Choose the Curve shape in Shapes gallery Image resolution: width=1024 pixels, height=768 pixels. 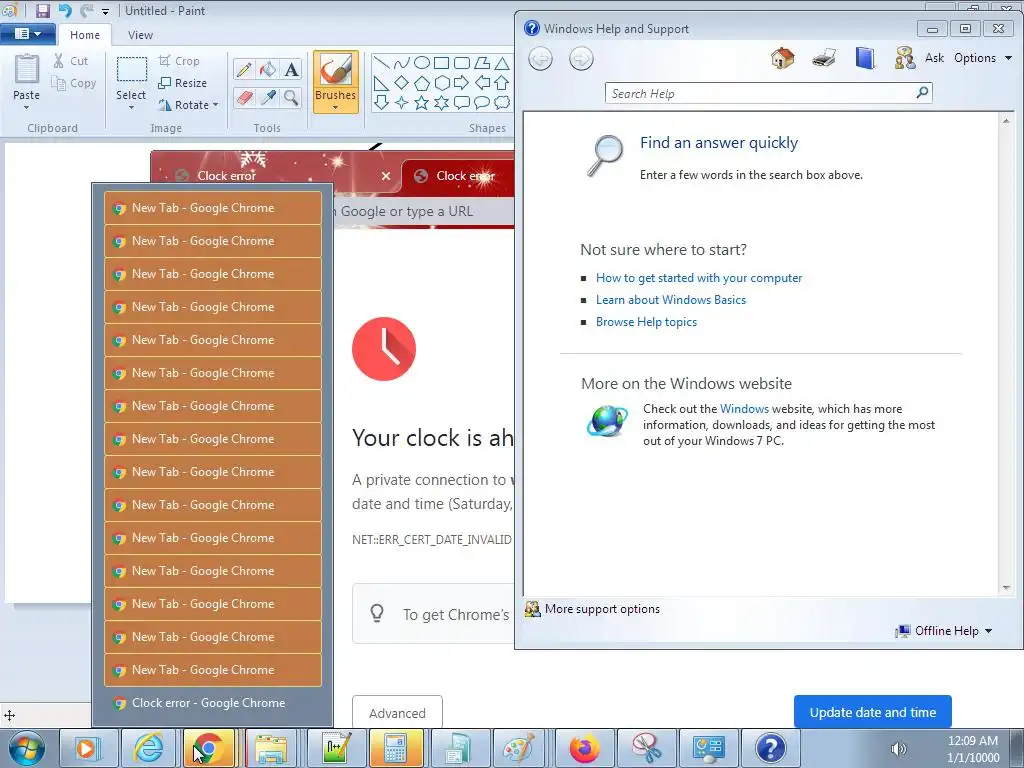[402, 63]
